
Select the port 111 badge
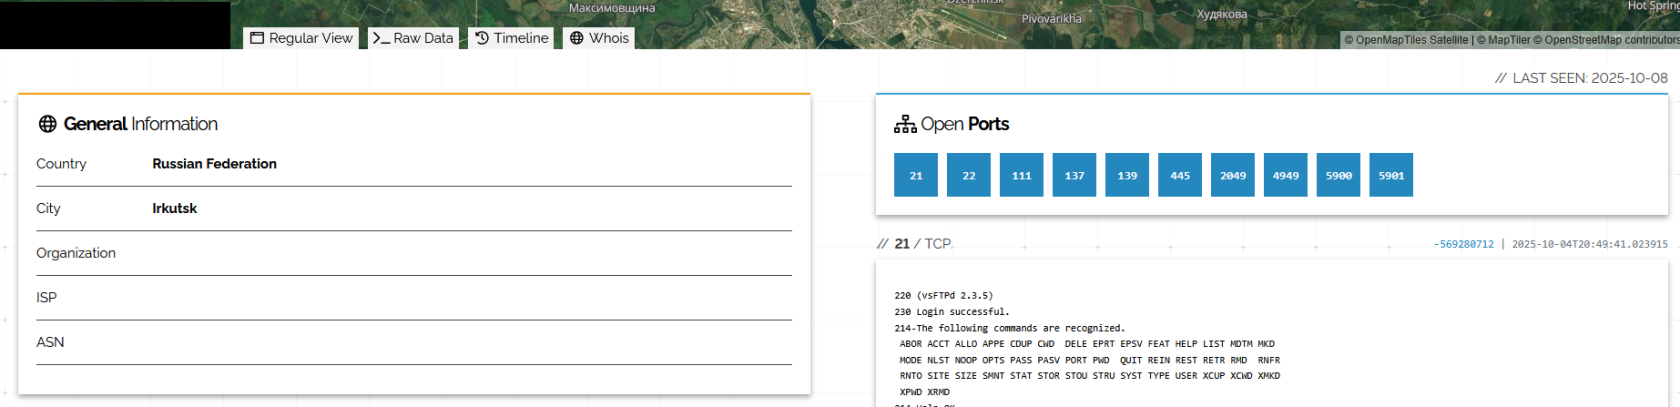(1021, 175)
